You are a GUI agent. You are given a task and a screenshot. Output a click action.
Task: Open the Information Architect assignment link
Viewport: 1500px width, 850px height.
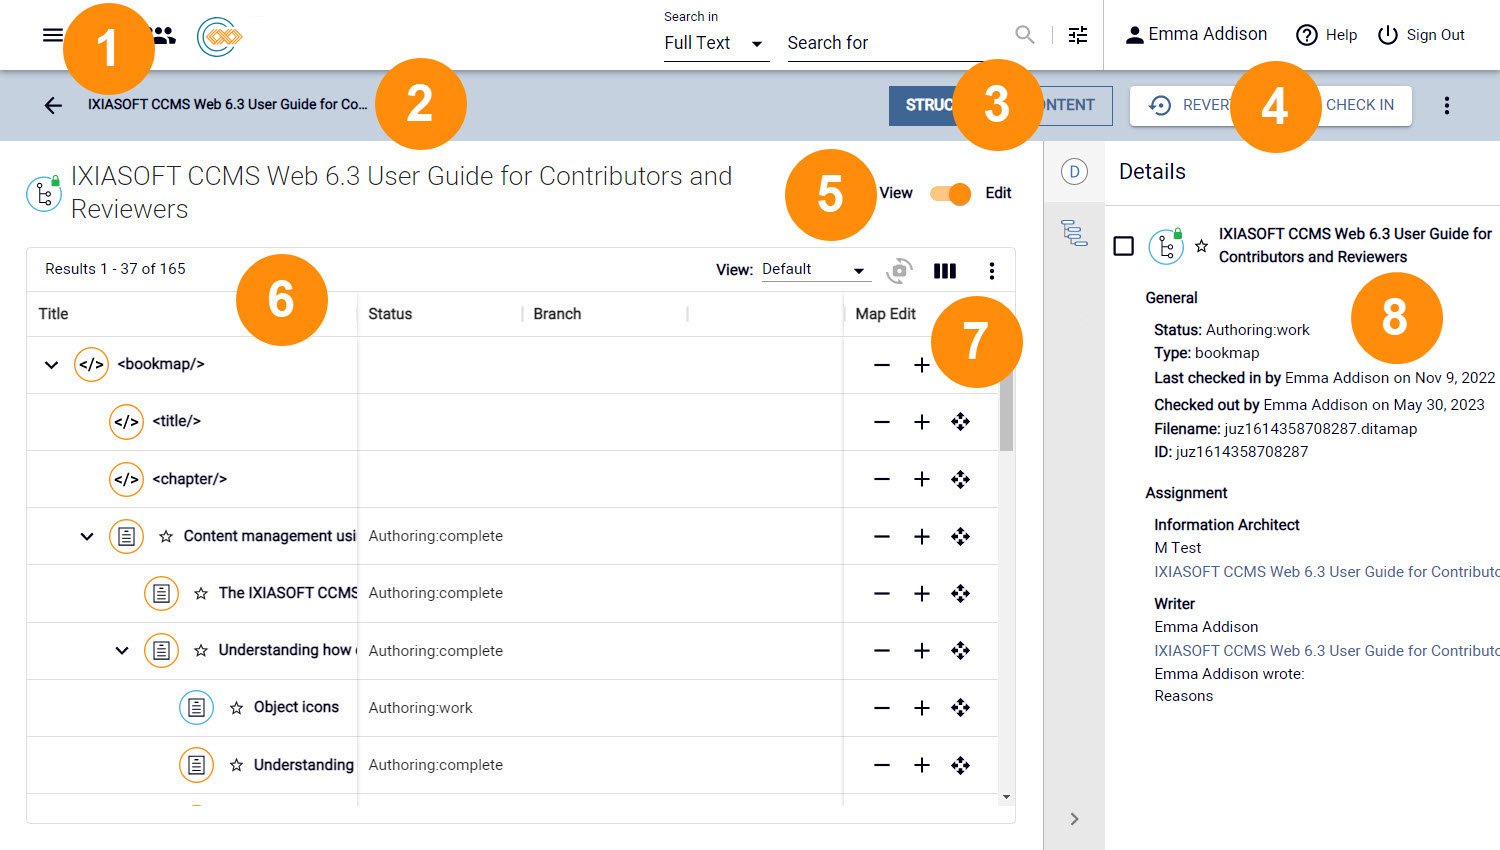click(x=1327, y=572)
